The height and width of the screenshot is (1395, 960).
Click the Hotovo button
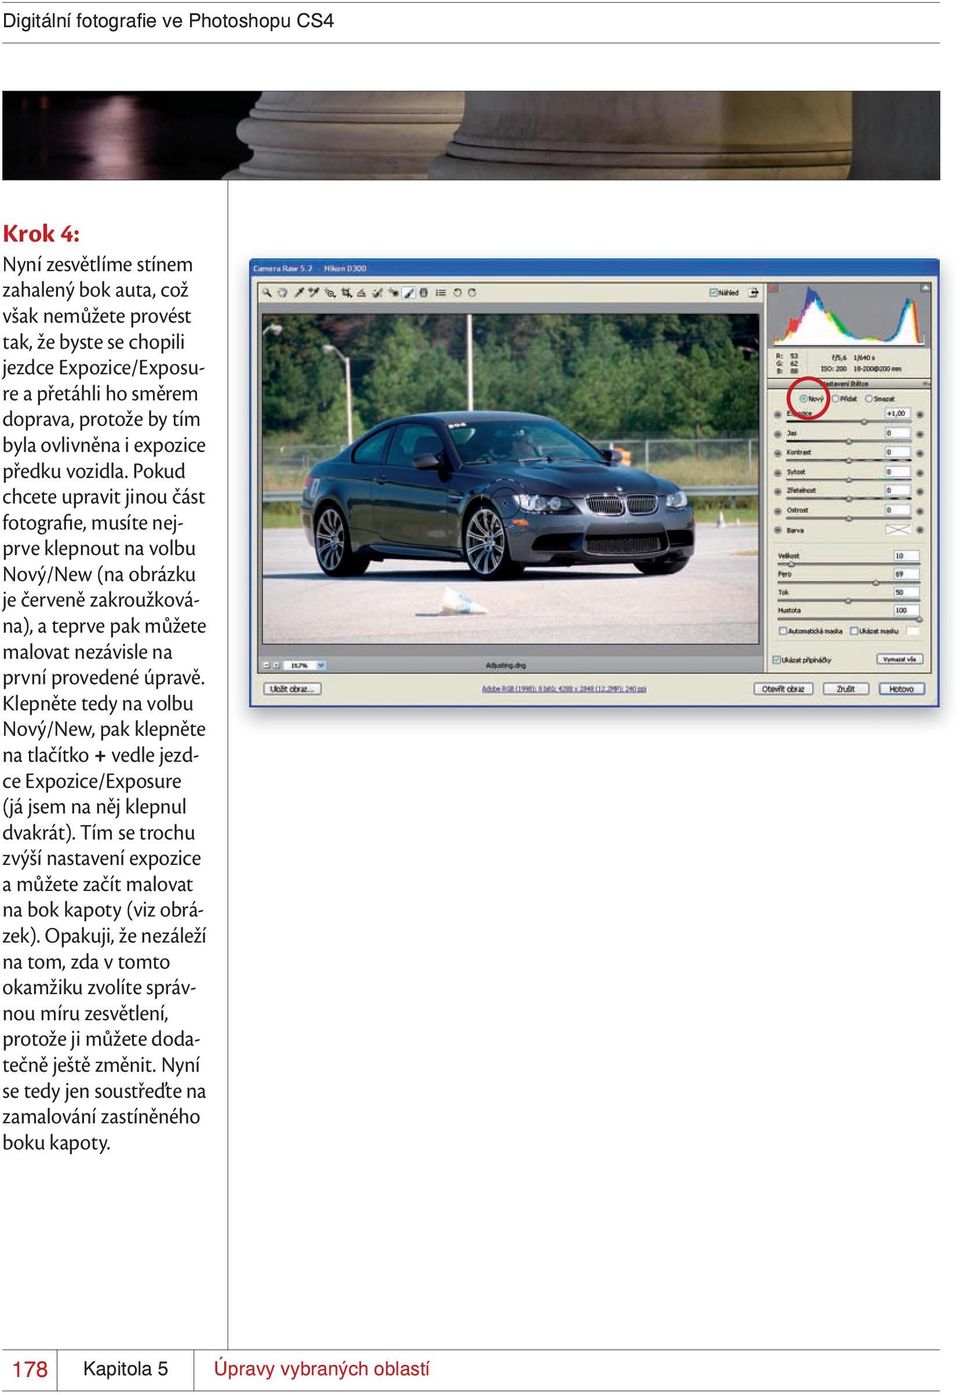click(x=902, y=689)
